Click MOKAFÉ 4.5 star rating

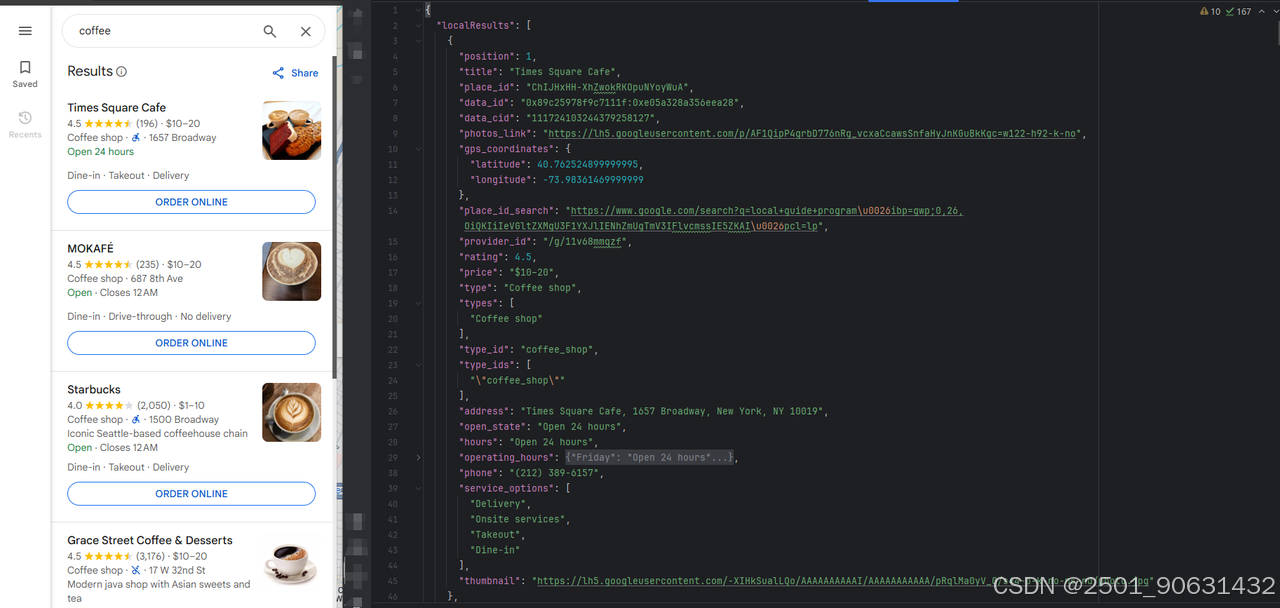point(108,265)
